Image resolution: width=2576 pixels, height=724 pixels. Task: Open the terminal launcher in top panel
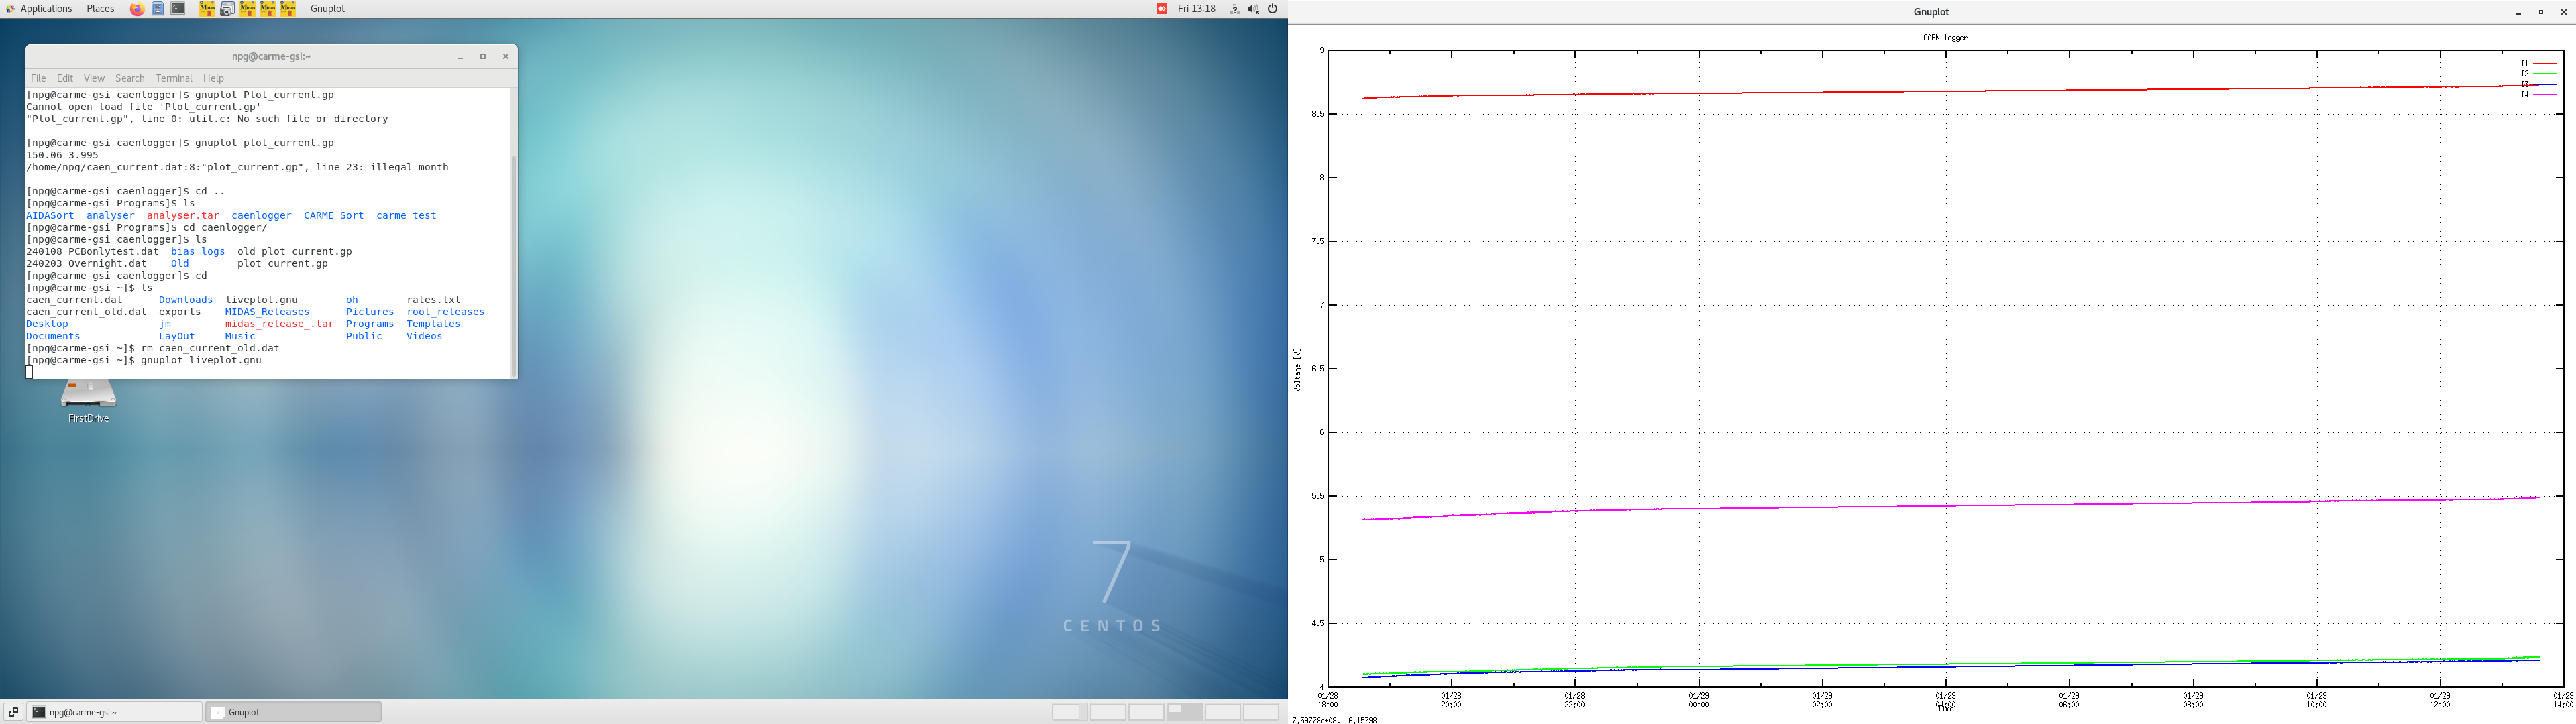coord(178,9)
